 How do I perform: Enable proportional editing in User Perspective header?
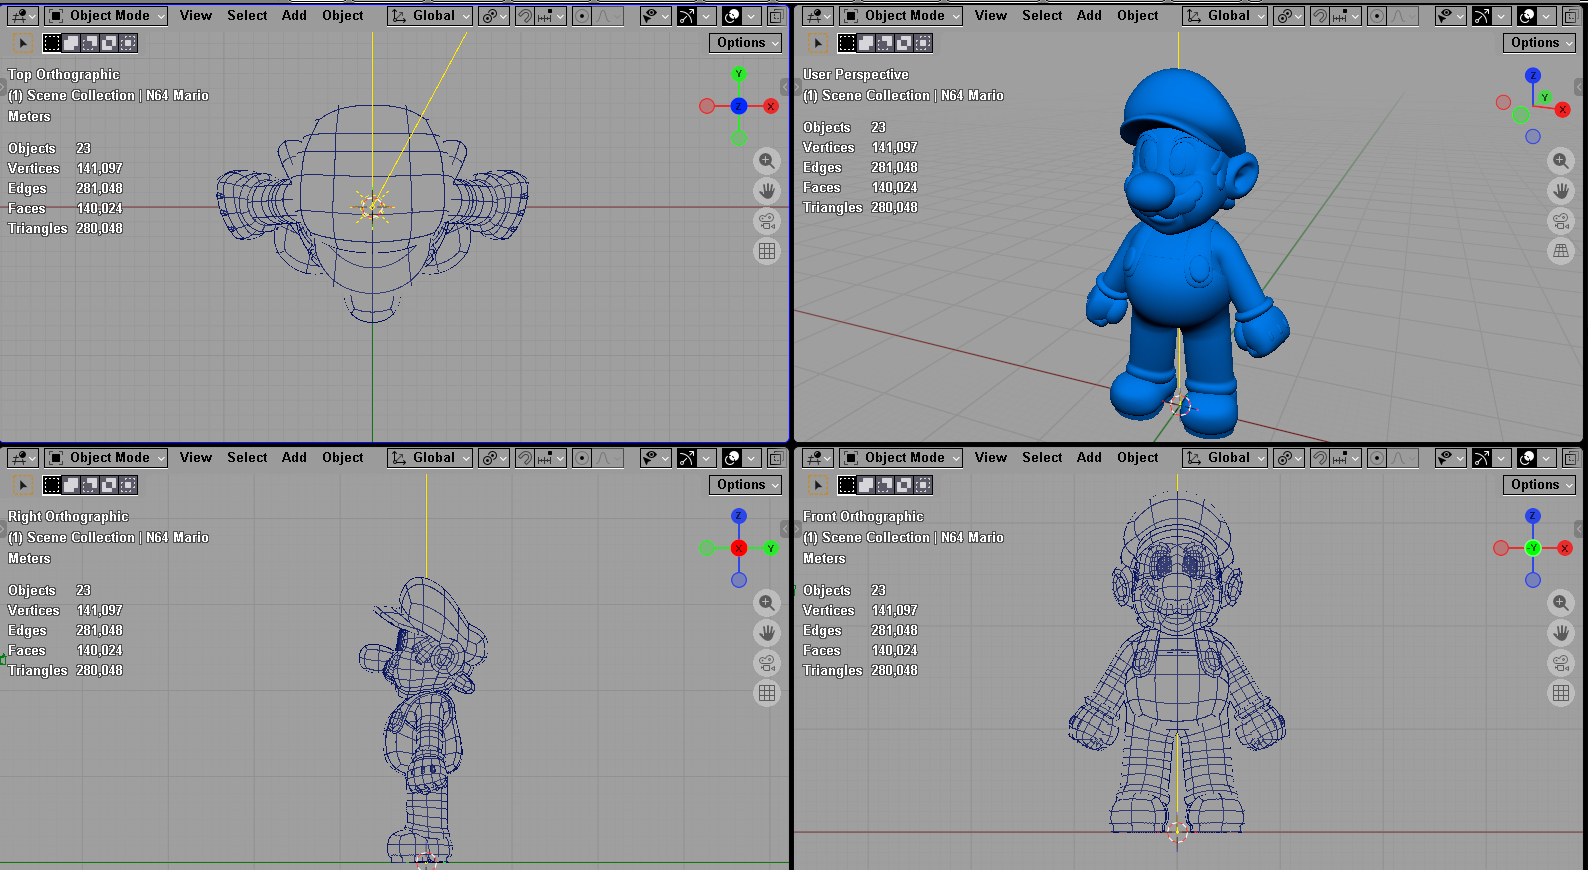pyautogui.click(x=1377, y=16)
